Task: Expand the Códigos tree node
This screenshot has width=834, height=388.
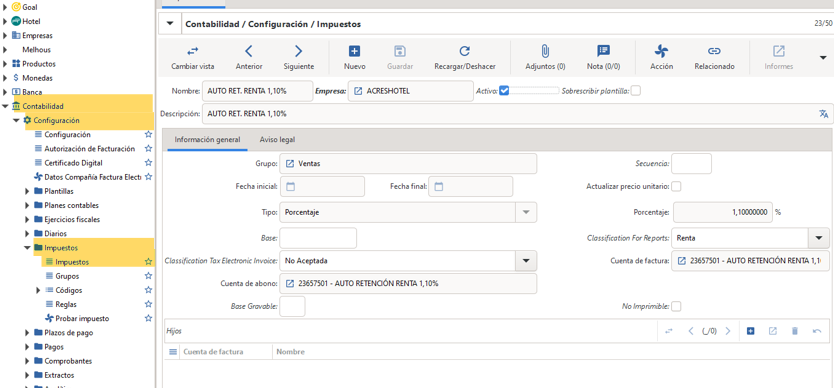Action: point(38,290)
